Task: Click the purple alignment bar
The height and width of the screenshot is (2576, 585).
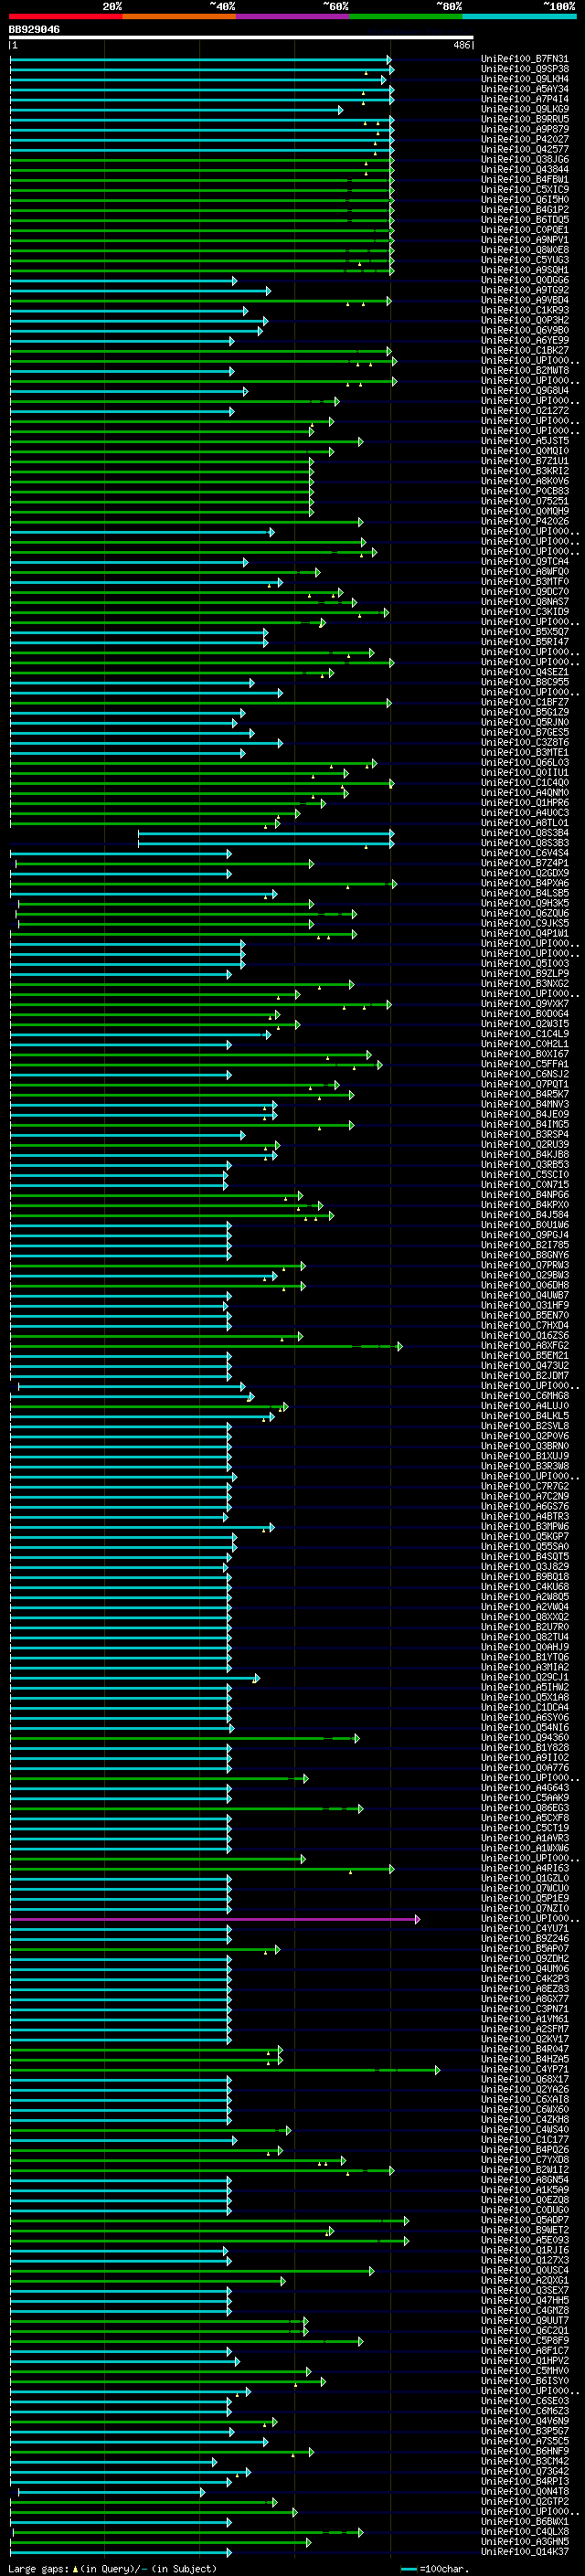Action: point(215,1919)
